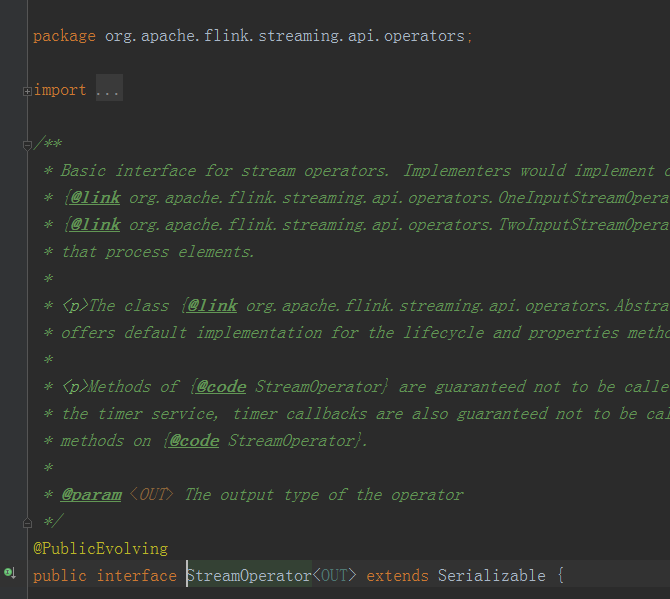The width and height of the screenshot is (670, 599).
Task: Click the OneInputStreamOperator @link reference
Action: pyautogui.click(x=400, y=198)
